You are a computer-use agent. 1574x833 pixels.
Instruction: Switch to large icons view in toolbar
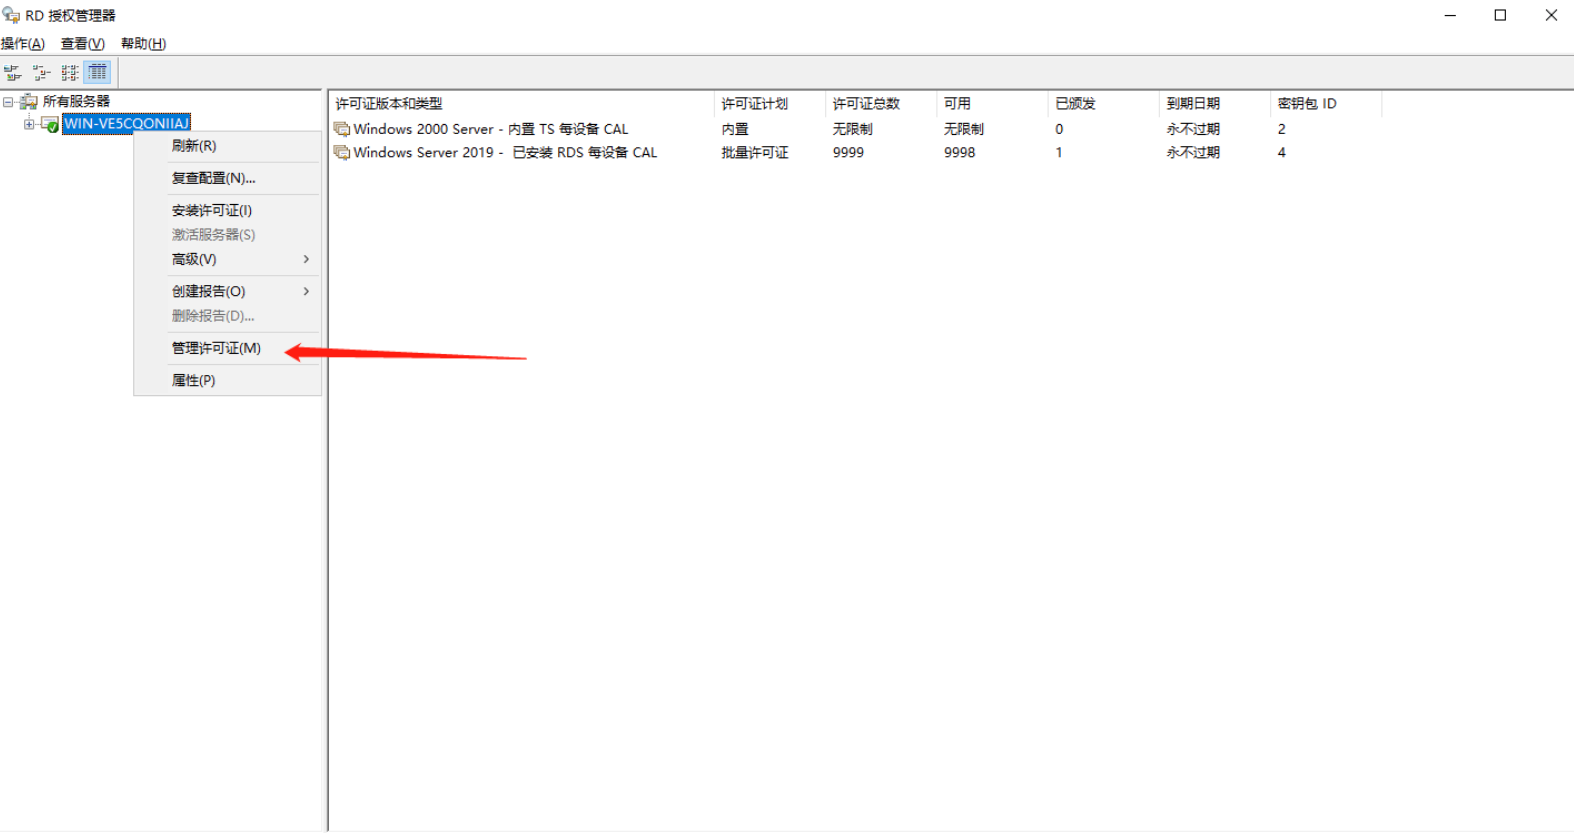[12, 73]
